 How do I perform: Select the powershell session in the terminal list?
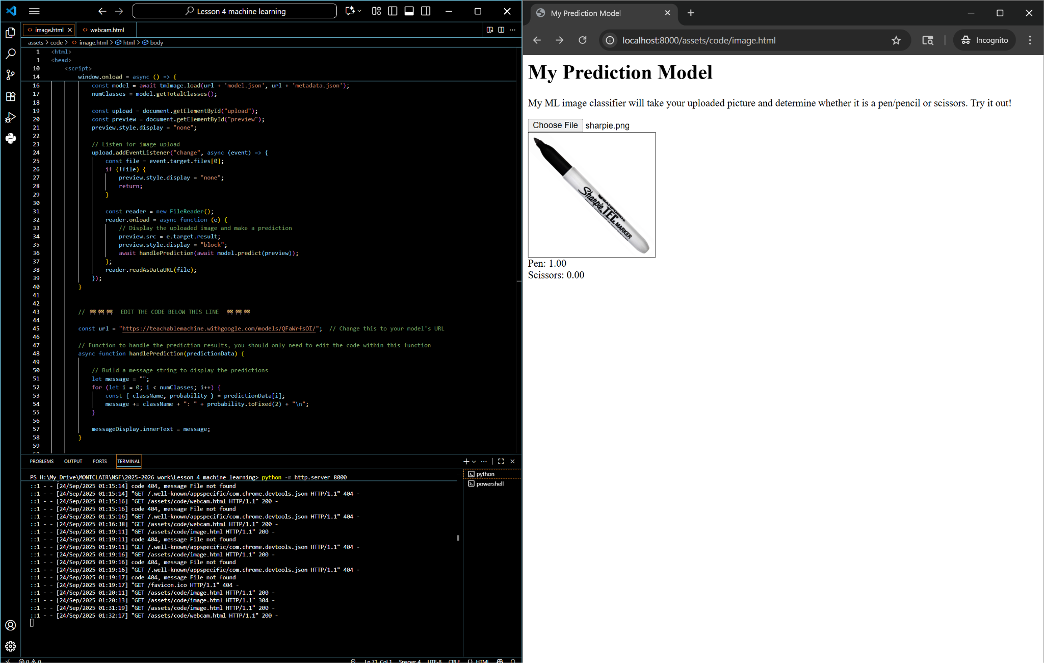(487, 483)
